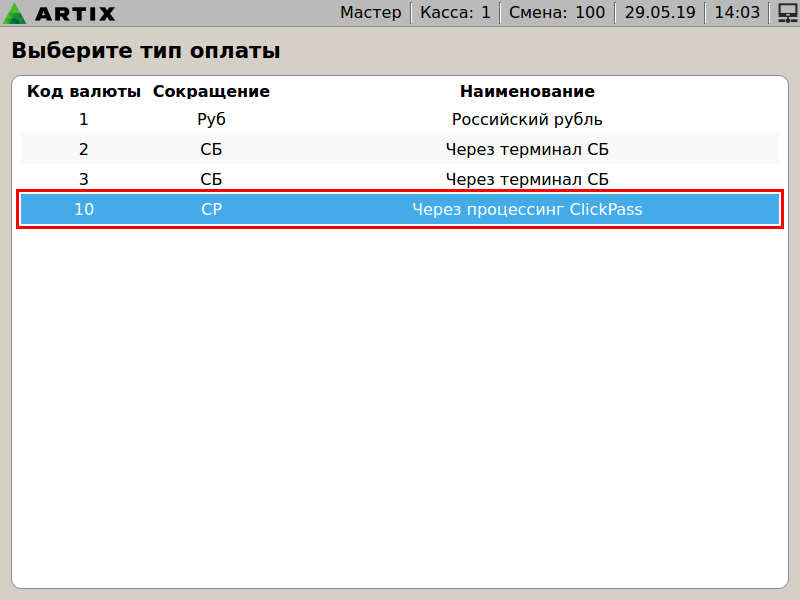Select Через терминал СБ with code 2

[527, 150]
